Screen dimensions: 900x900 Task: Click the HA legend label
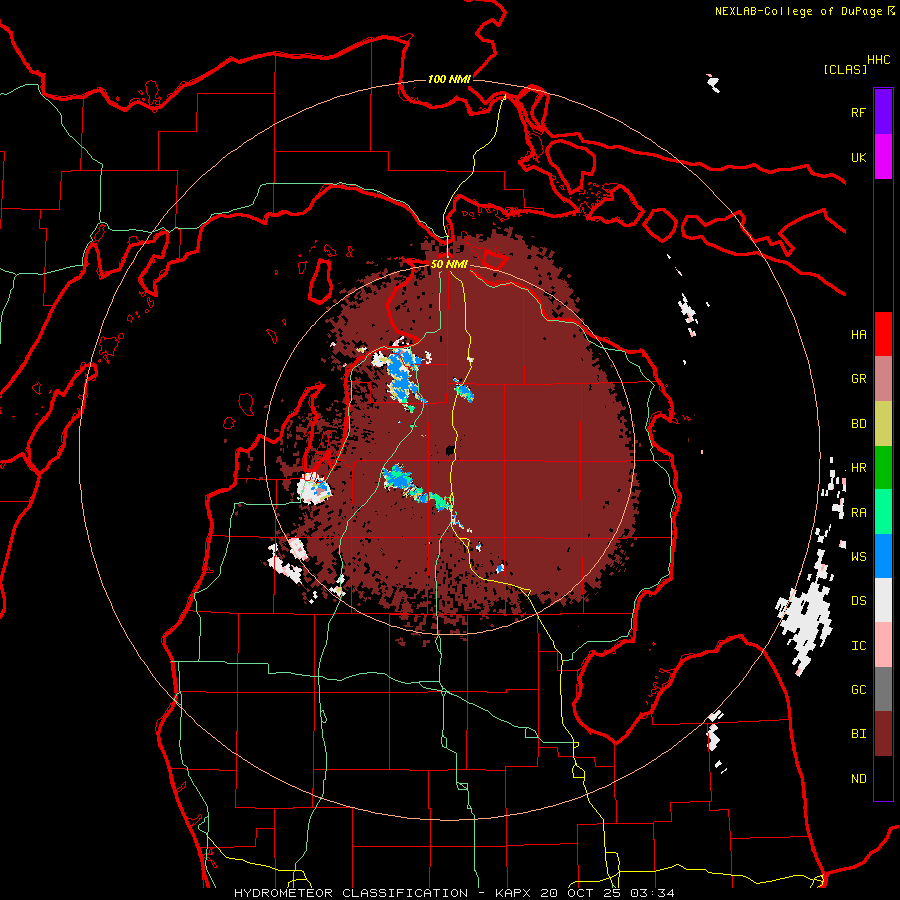tap(858, 335)
